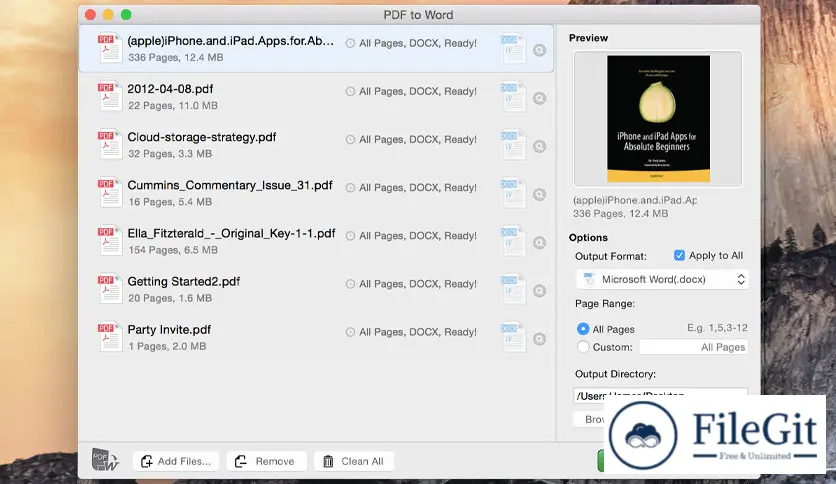The image size is (836, 484).
Task: Click PDF icon of Party Invite.pdf
Action: (110, 336)
